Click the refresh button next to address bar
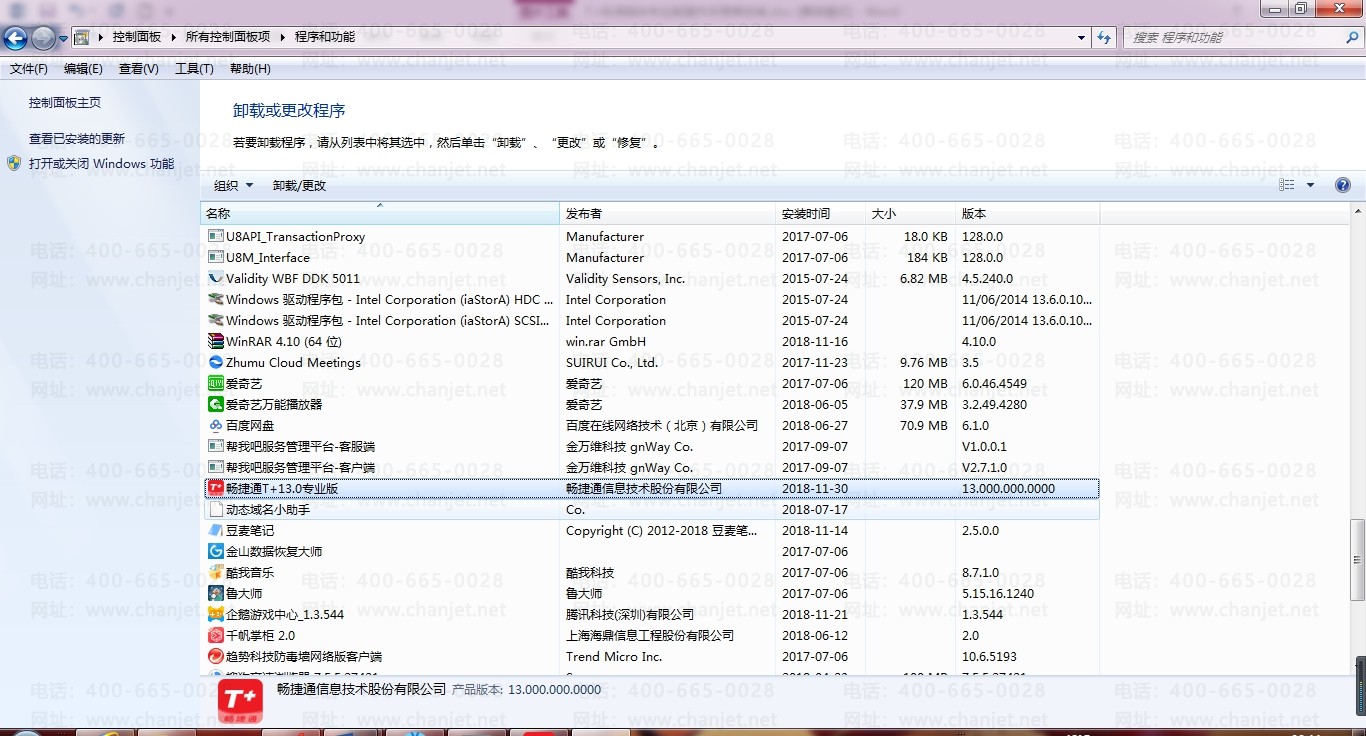This screenshot has width=1366, height=736. [x=1104, y=38]
